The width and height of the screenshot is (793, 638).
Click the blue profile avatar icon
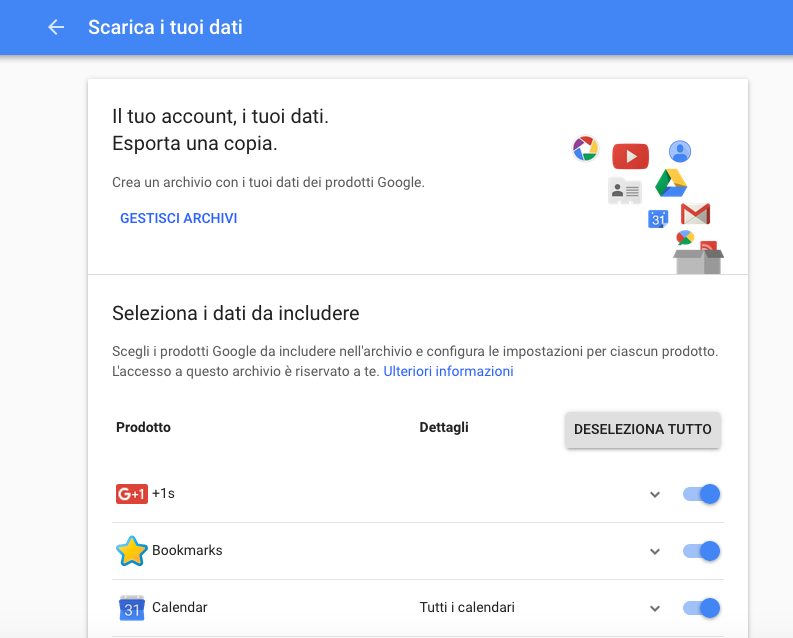680,152
